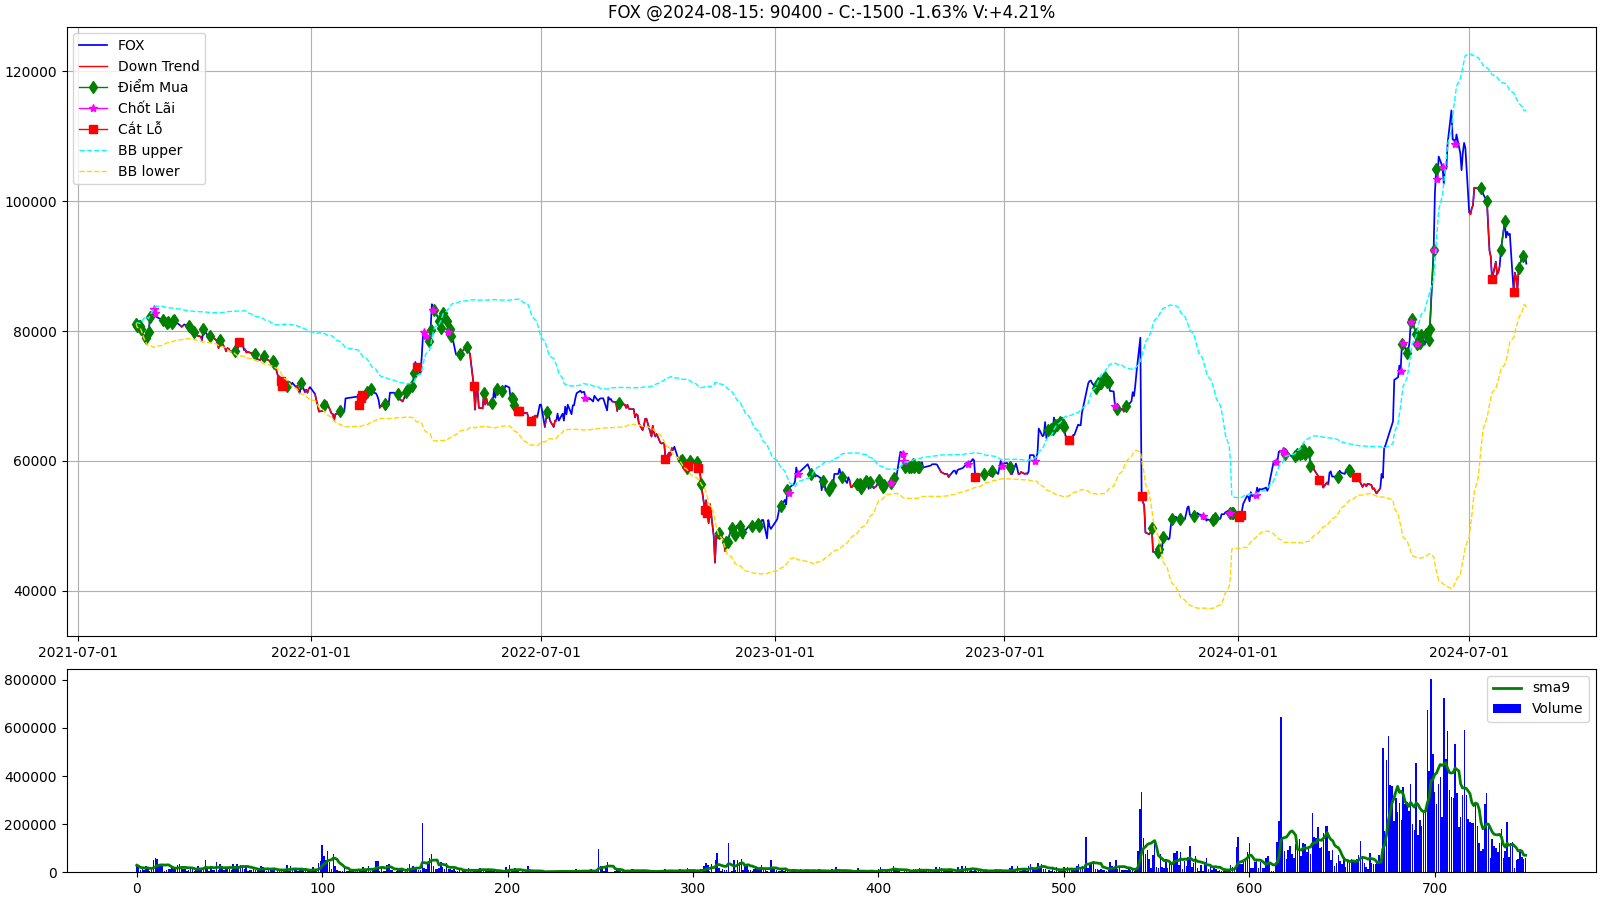This screenshot has width=1600, height=900.
Task: Click the 2024-07-01 date axis label
Action: [x=1469, y=652]
